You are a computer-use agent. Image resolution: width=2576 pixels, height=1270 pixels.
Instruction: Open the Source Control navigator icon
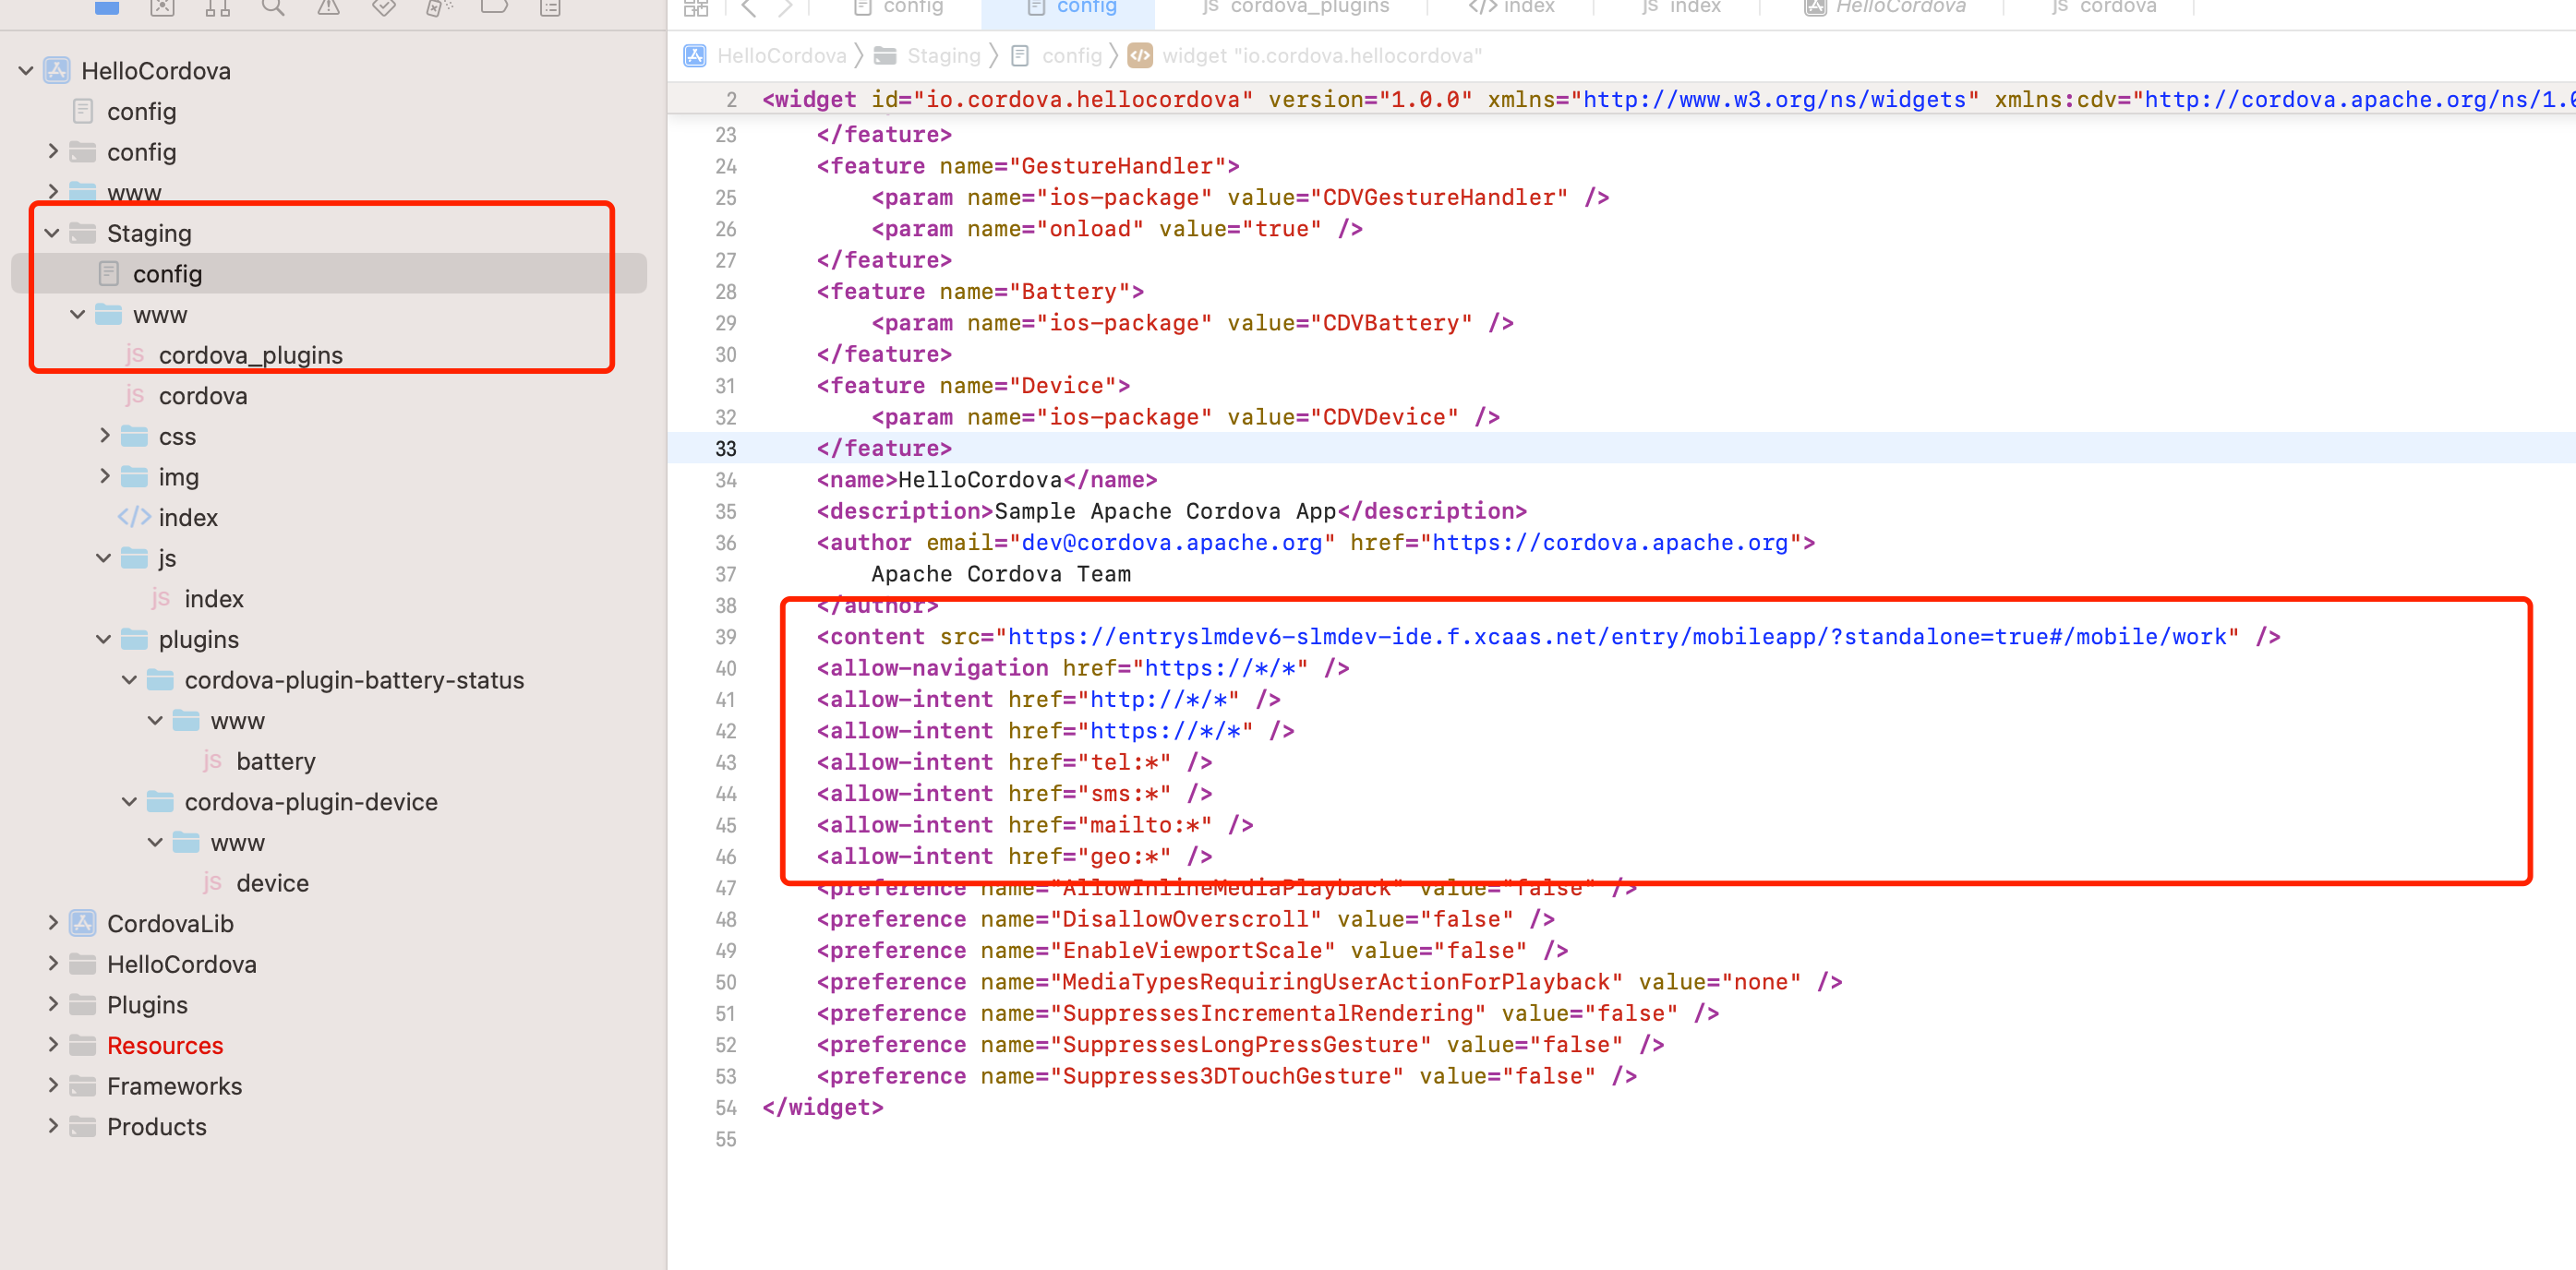(x=162, y=8)
